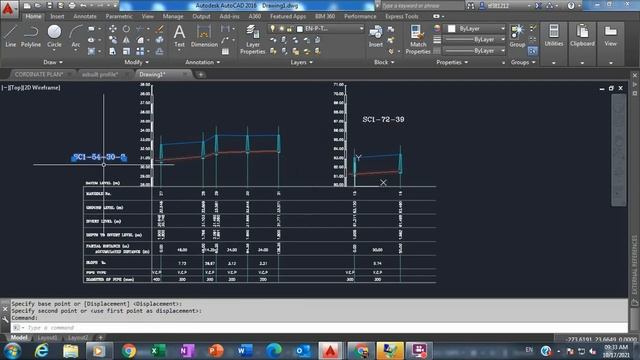Select the Circle tool
The width and height of the screenshot is (640, 360).
click(54, 36)
